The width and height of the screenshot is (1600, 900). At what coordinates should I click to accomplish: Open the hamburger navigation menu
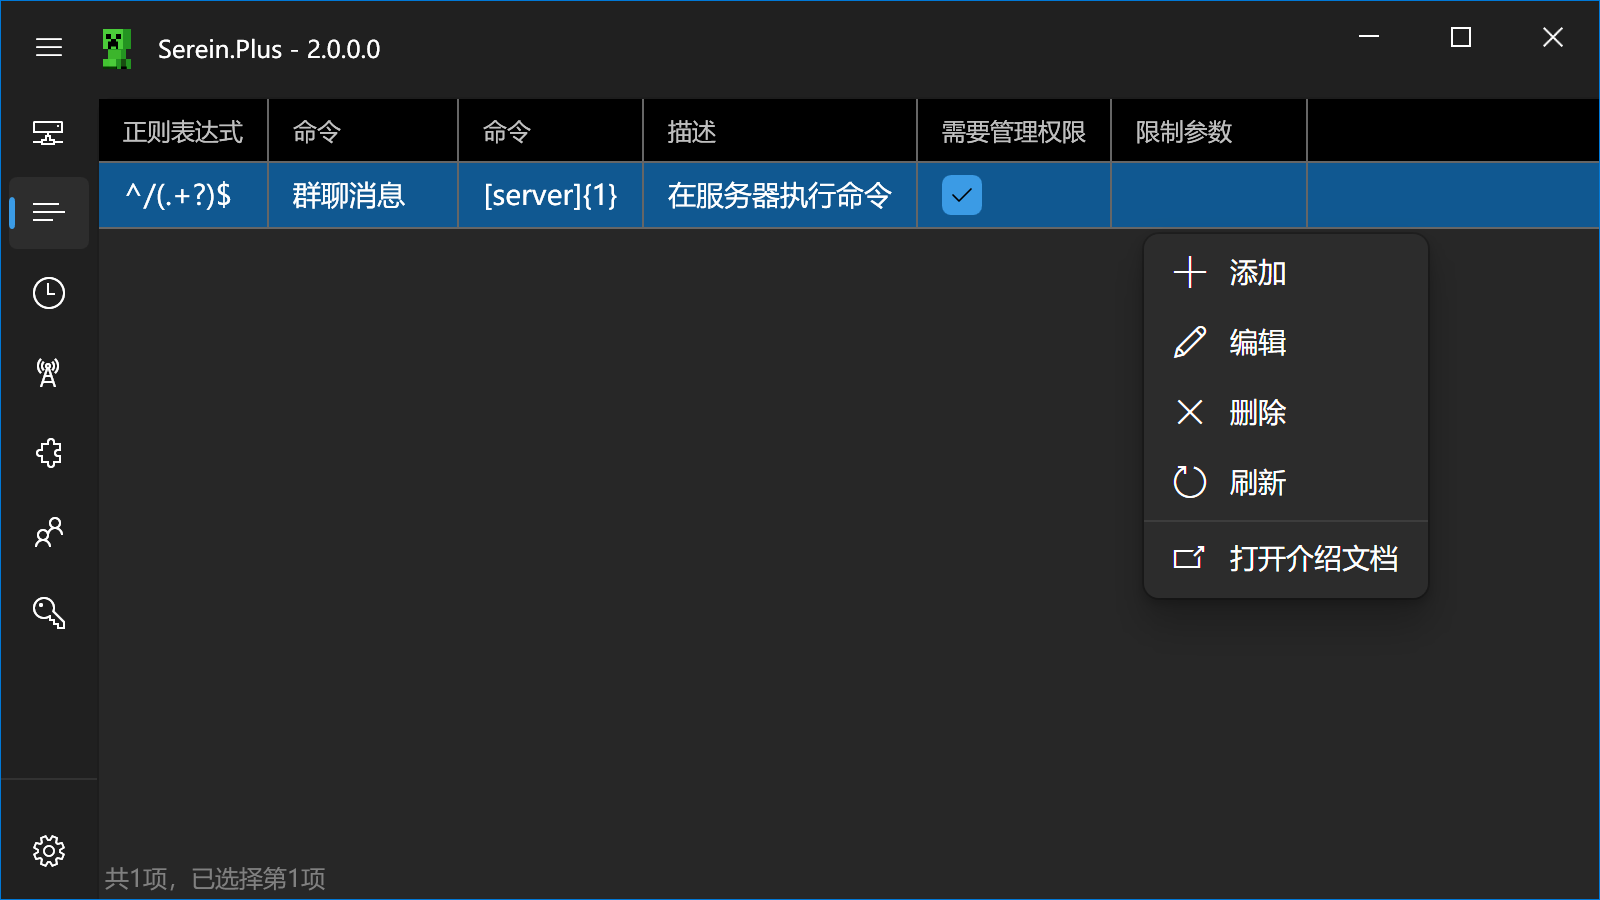coord(49,48)
